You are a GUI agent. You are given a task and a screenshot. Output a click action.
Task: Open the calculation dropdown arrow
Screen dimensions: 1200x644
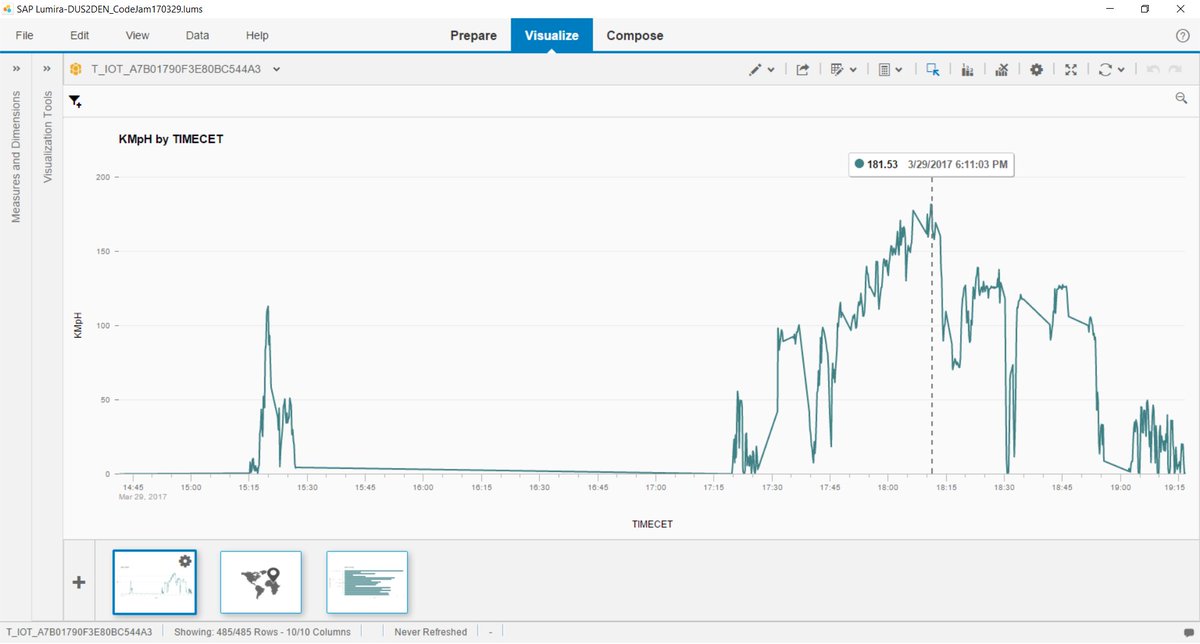(899, 70)
